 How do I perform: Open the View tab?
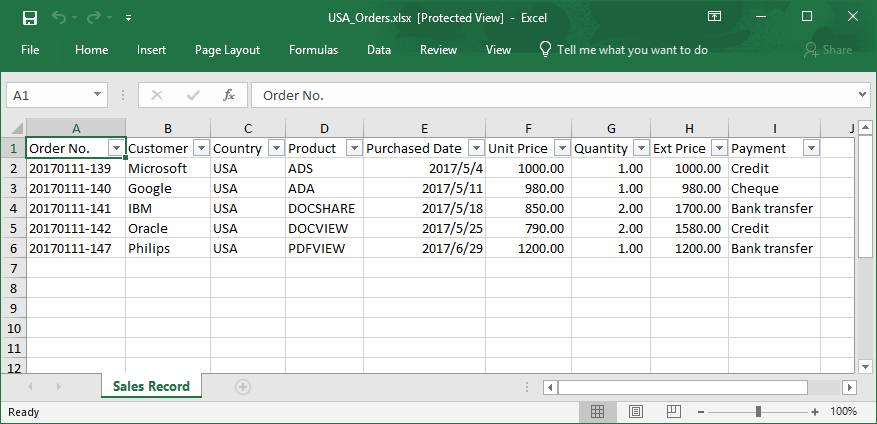coord(498,50)
